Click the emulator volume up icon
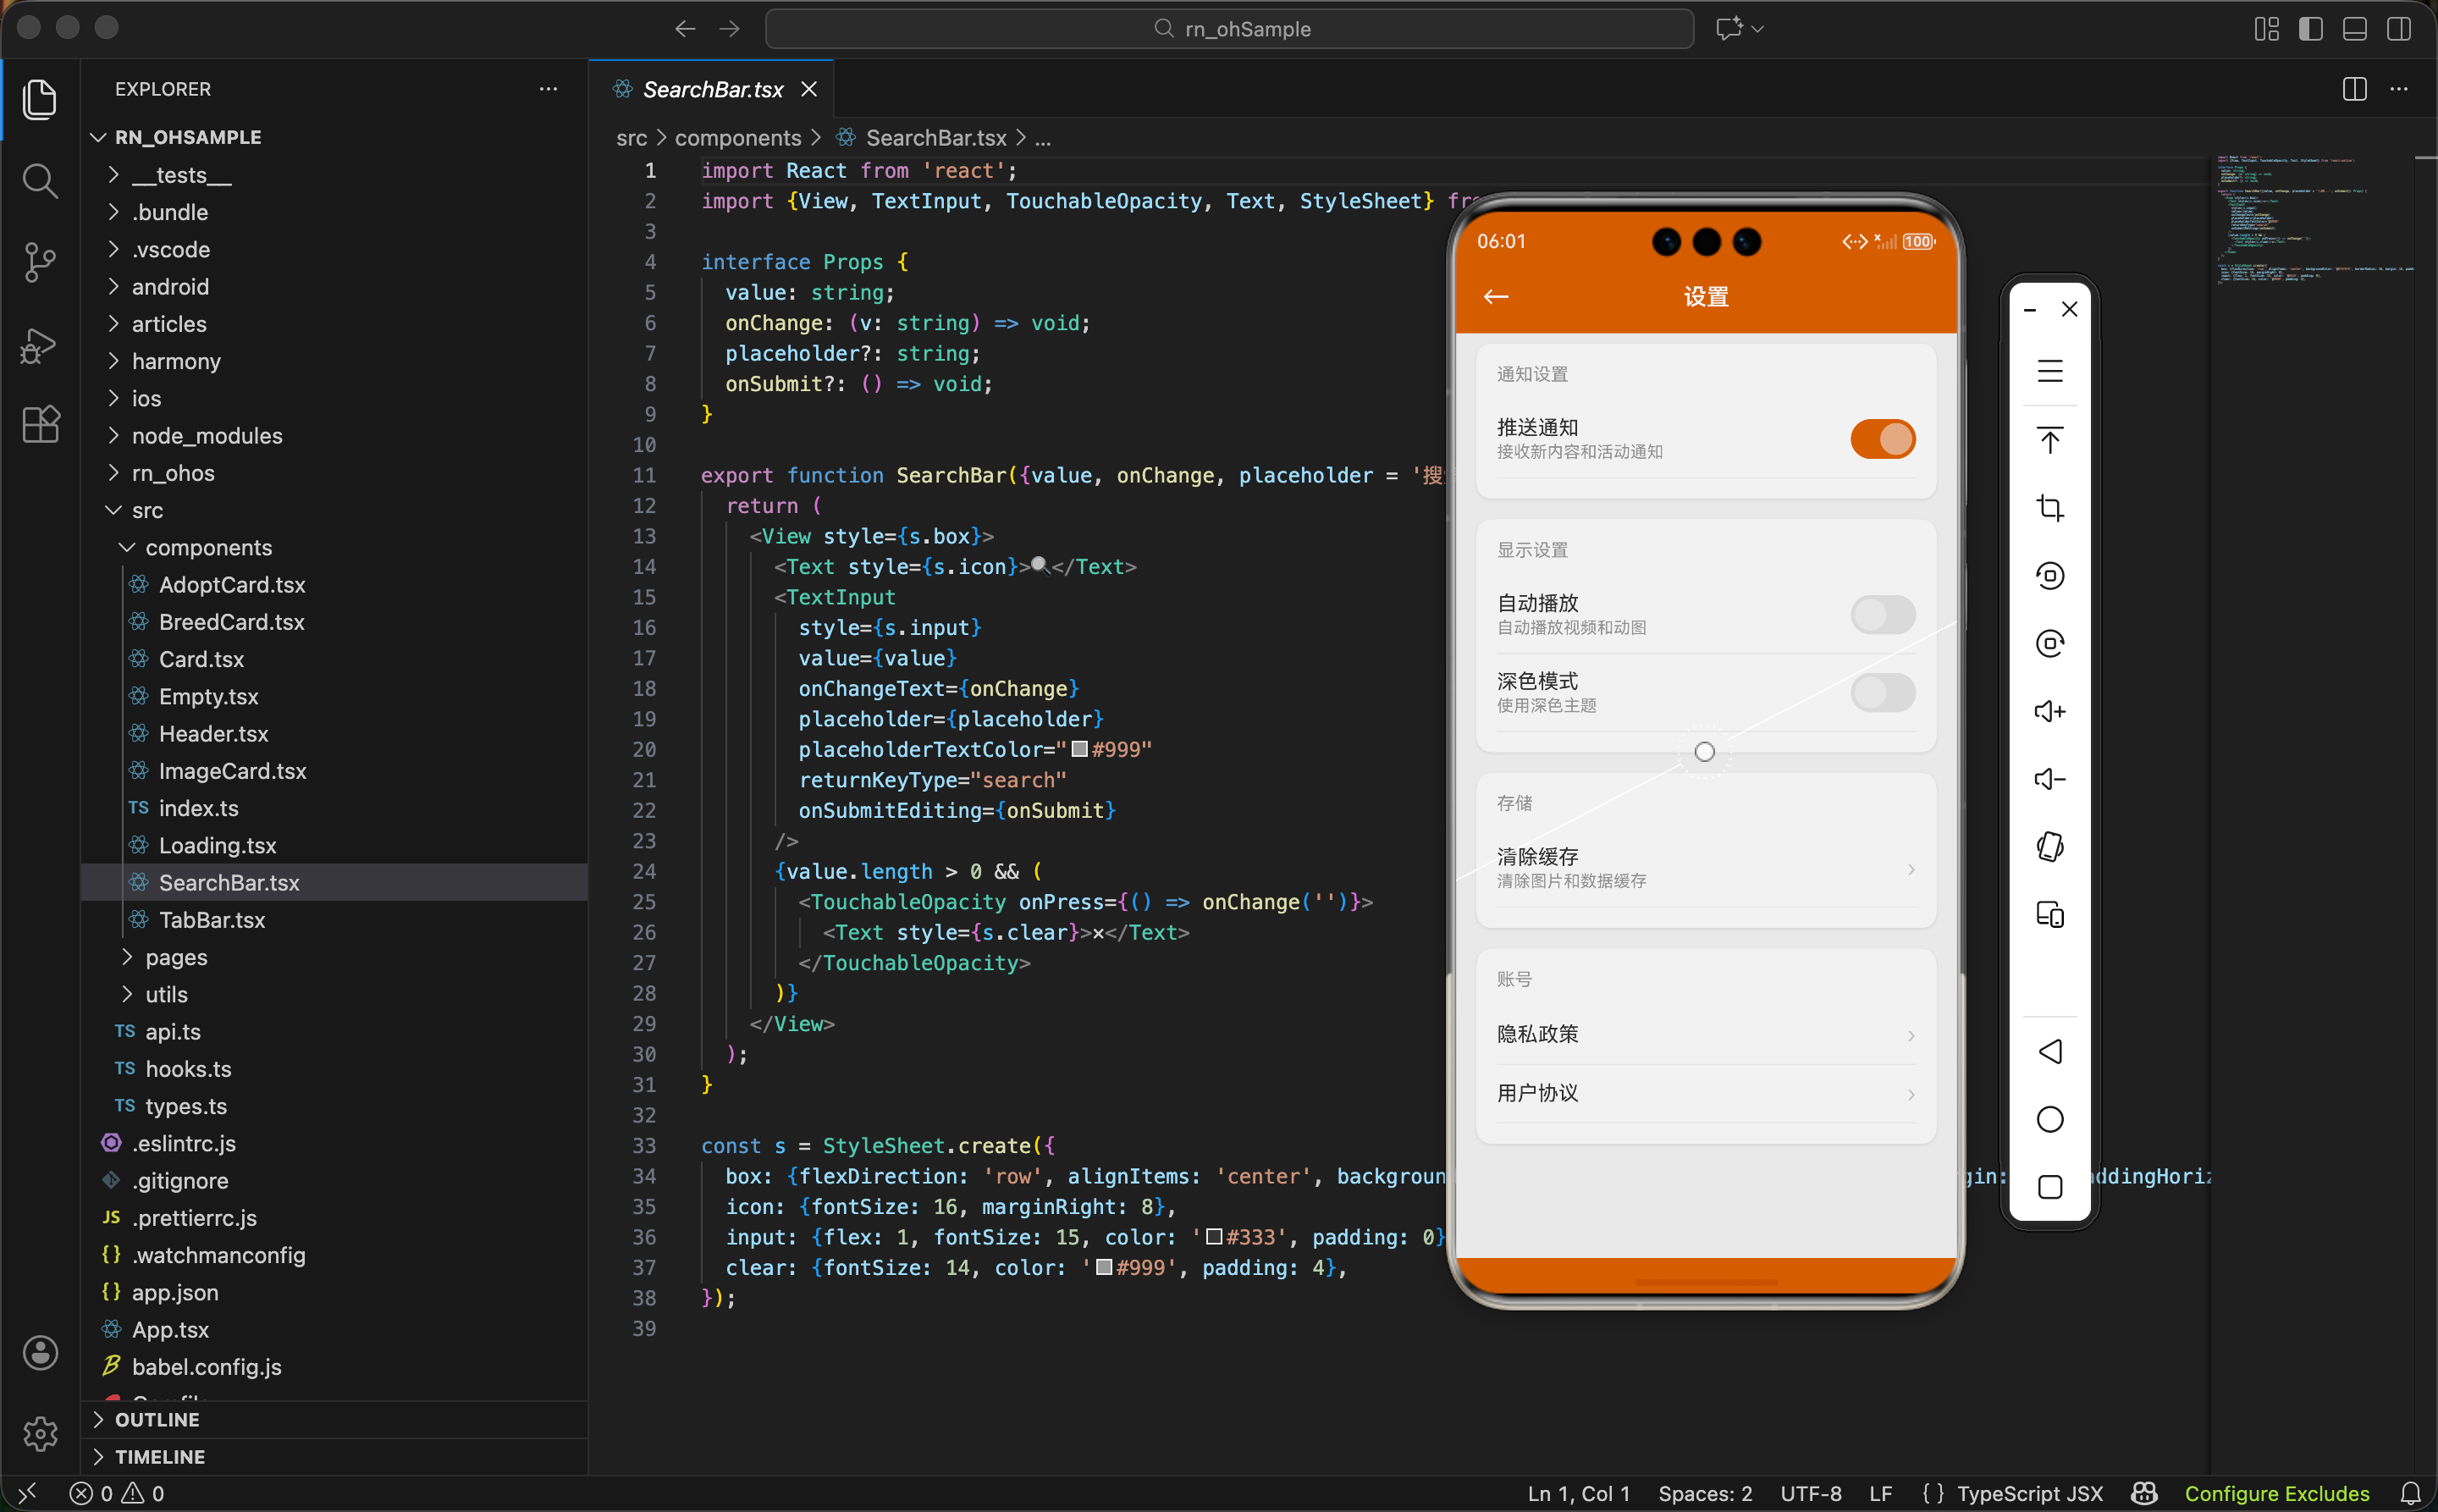The width and height of the screenshot is (2438, 1512). 2049,711
